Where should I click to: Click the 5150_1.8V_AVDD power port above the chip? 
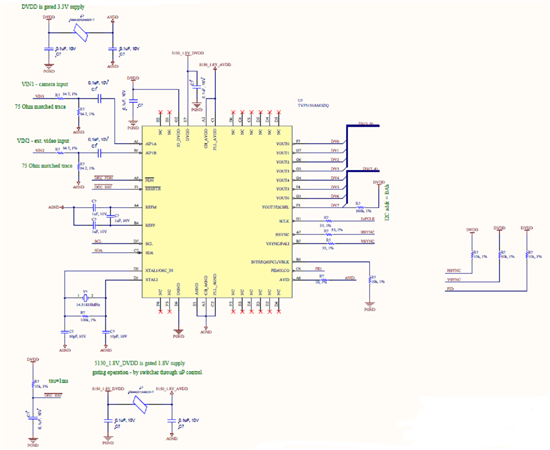coord(215,65)
